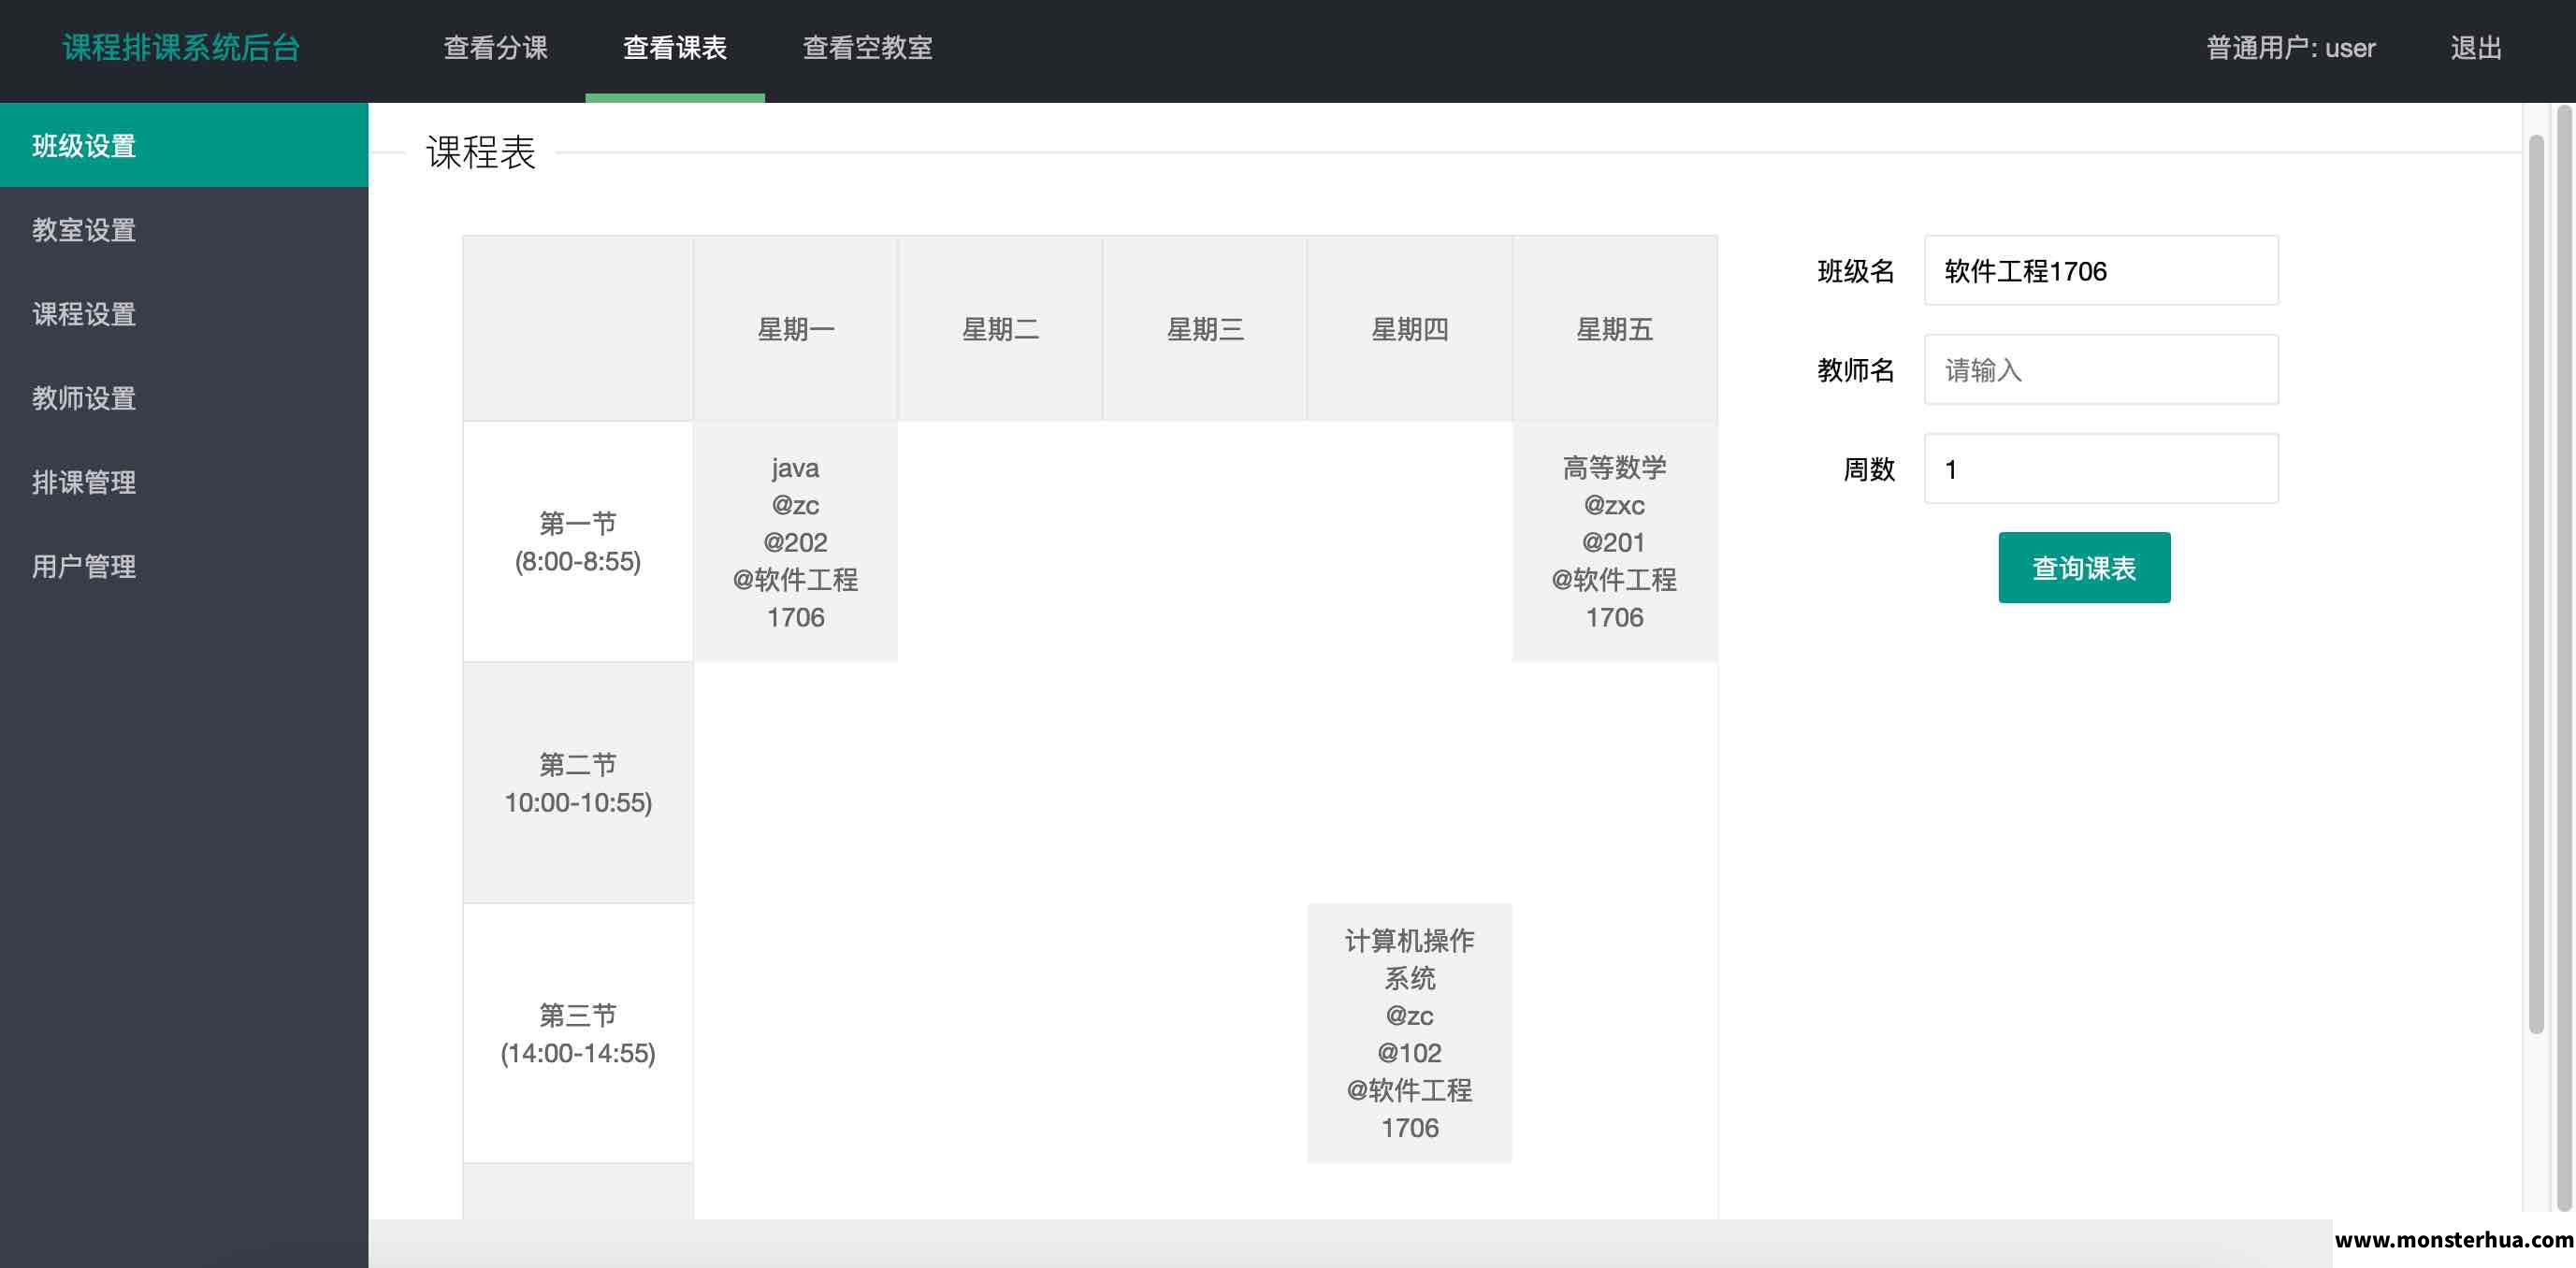Viewport: 2576px width, 1268px height.
Task: Focus the 教师名 input field
Action: [2101, 369]
